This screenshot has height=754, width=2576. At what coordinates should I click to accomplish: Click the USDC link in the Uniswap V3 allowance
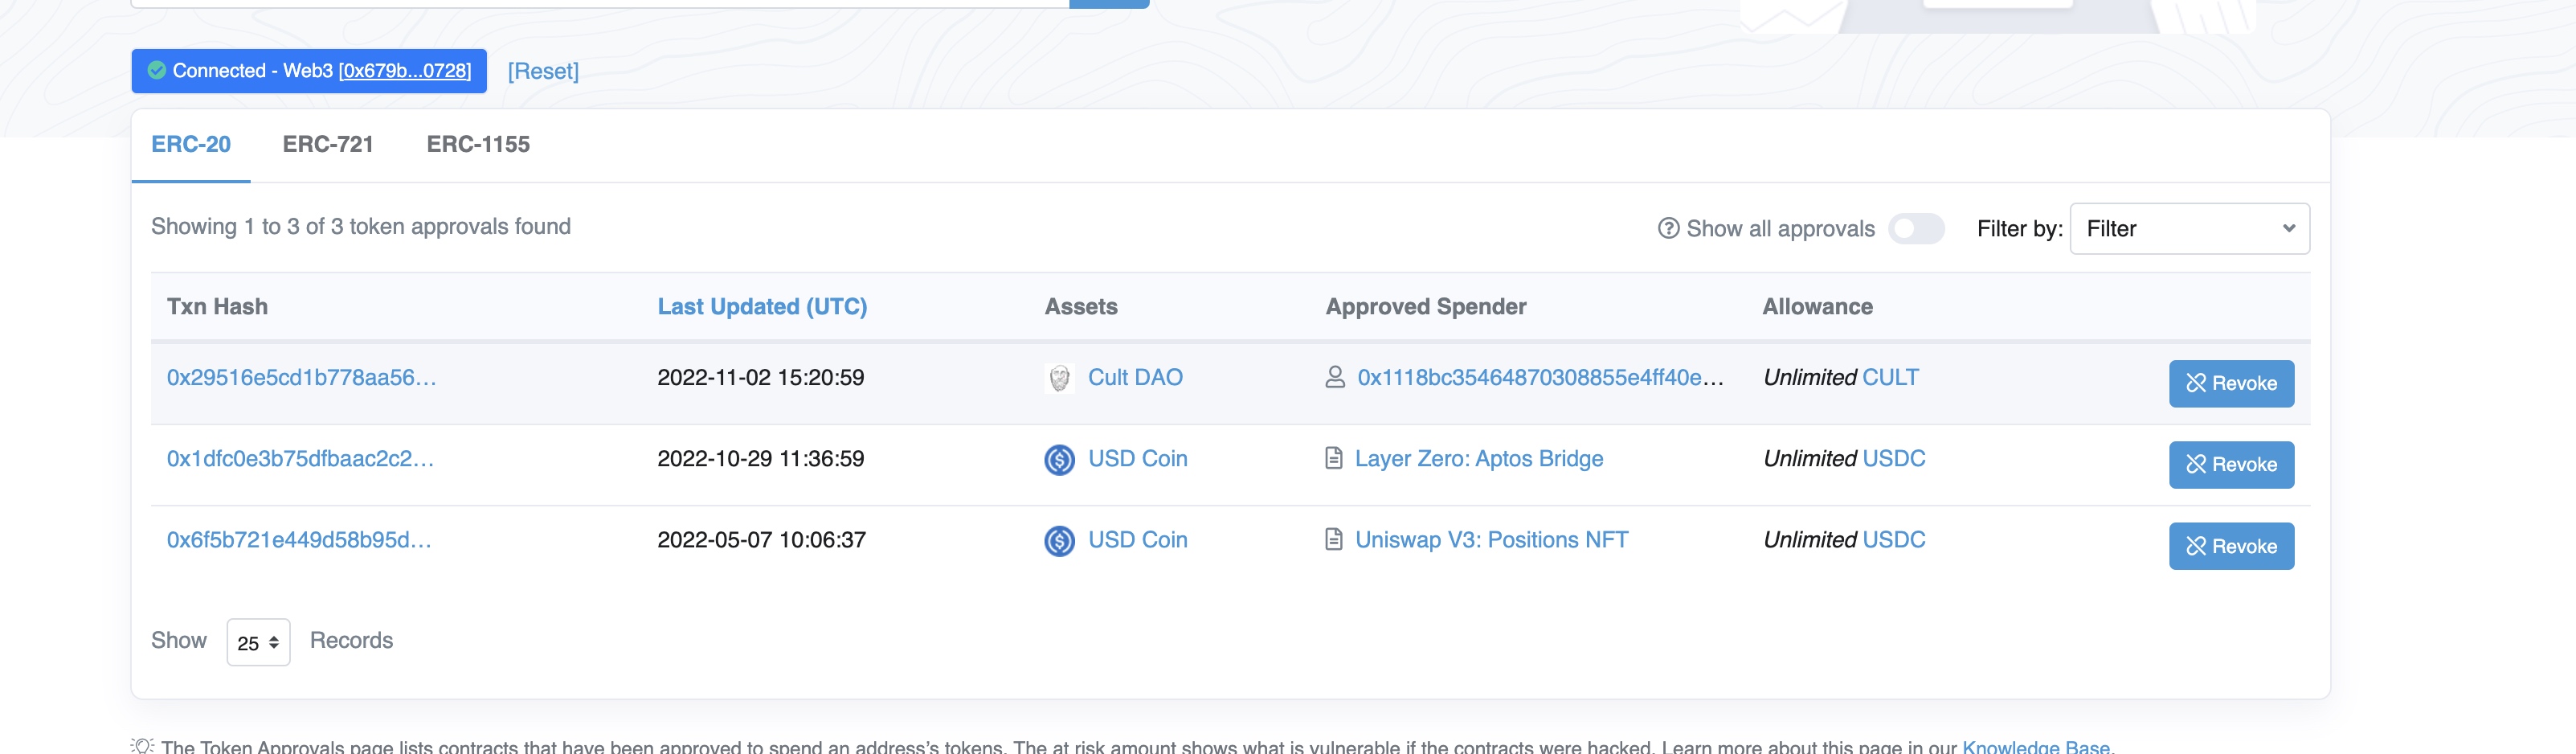(1894, 539)
